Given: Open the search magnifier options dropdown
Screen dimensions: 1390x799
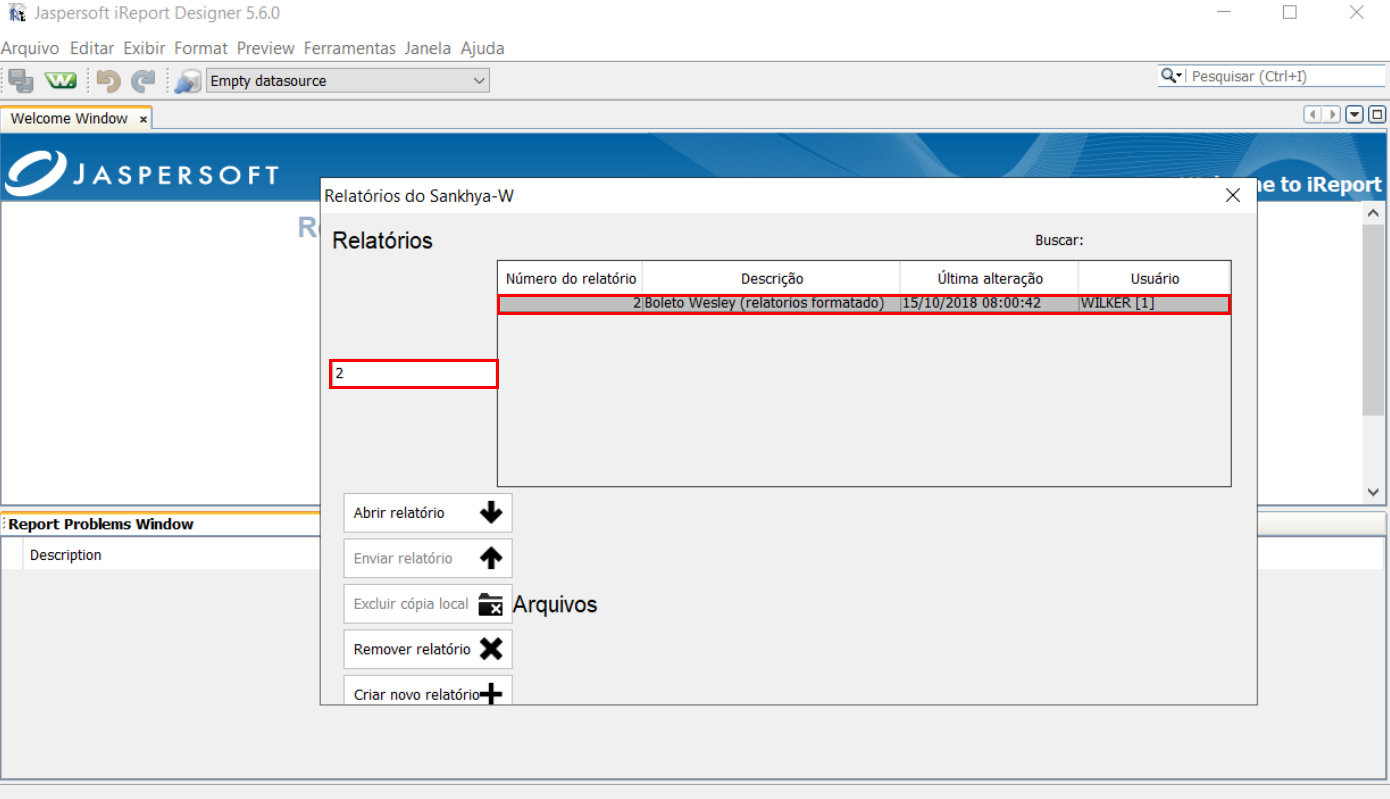Looking at the screenshot, I should click(1172, 76).
